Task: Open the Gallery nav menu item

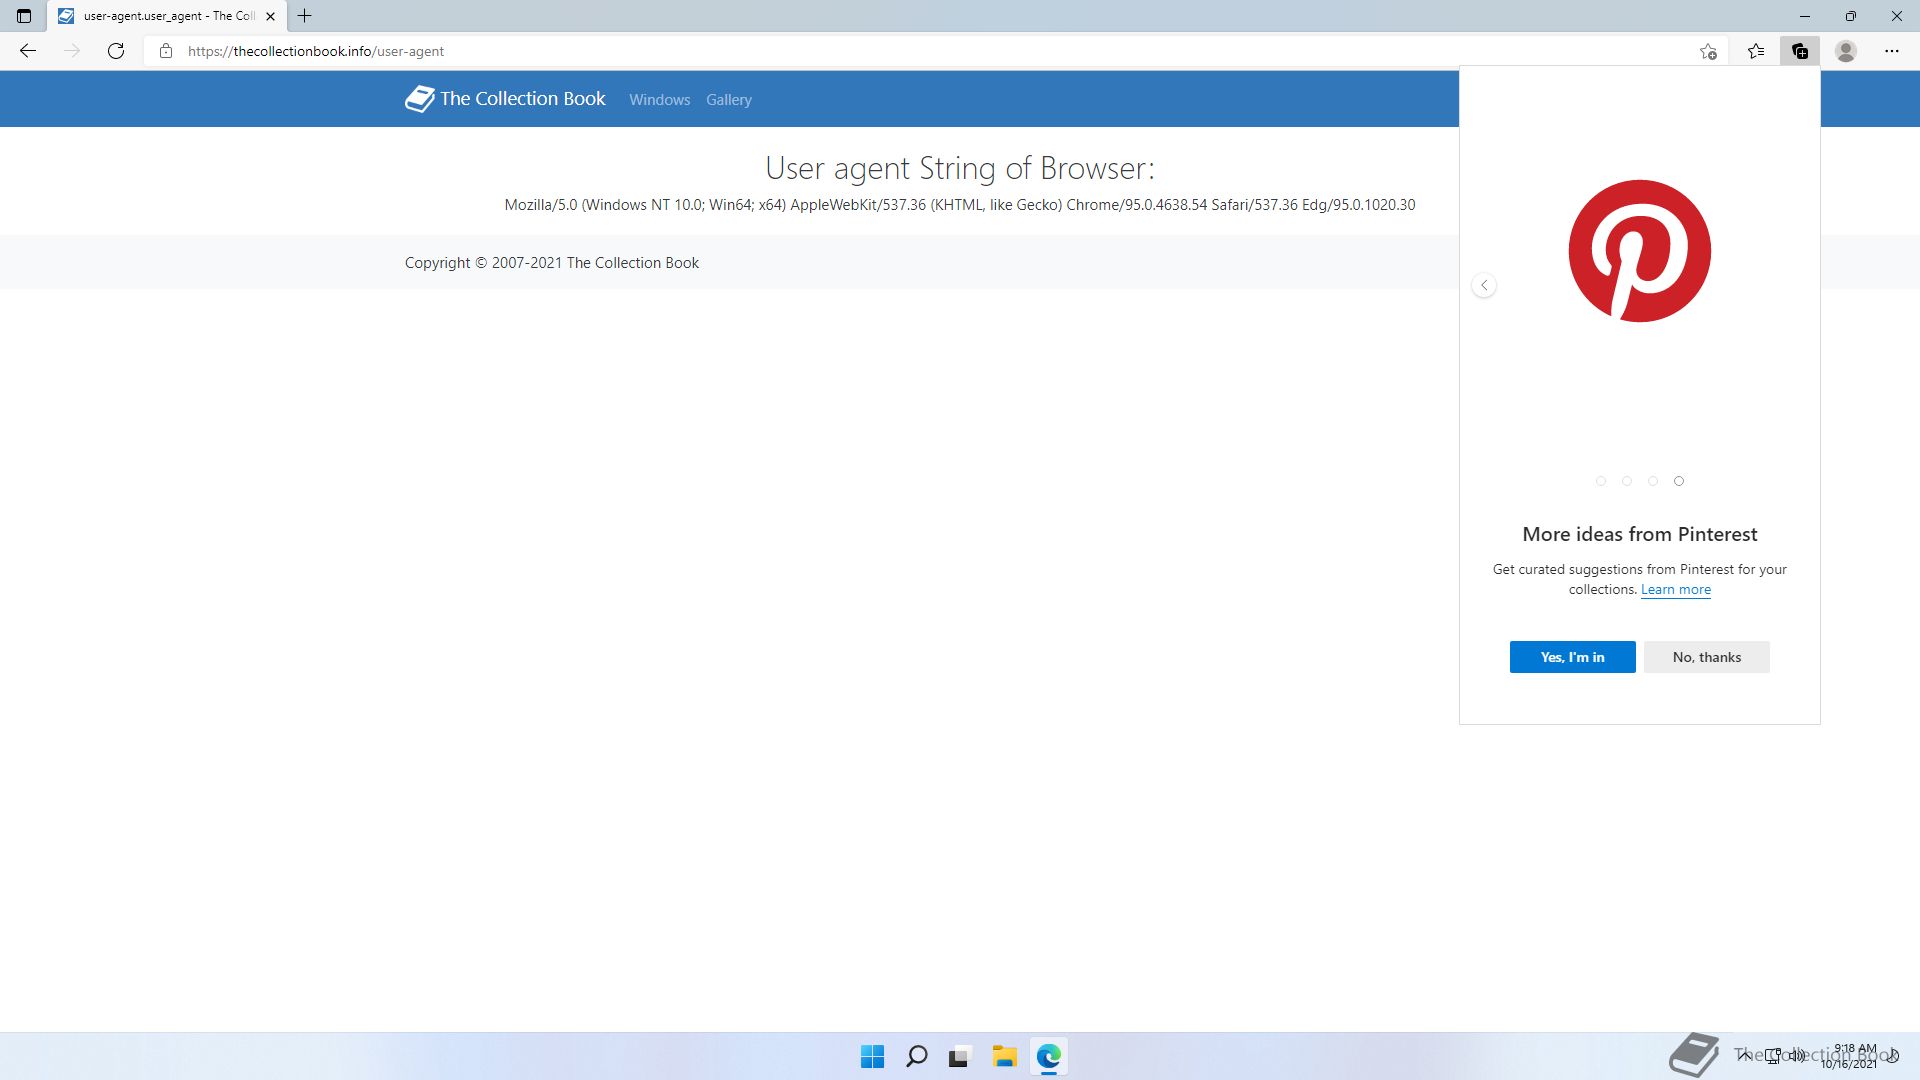Action: (729, 100)
